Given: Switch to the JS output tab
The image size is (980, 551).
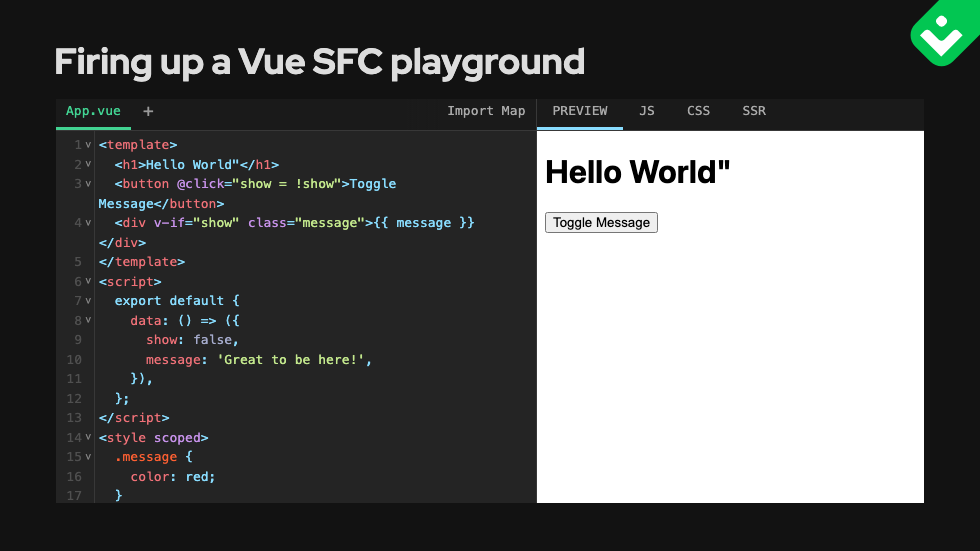Looking at the screenshot, I should point(647,111).
